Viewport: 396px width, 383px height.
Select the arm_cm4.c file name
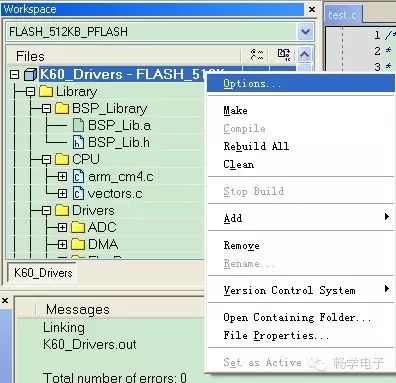[x=121, y=177]
